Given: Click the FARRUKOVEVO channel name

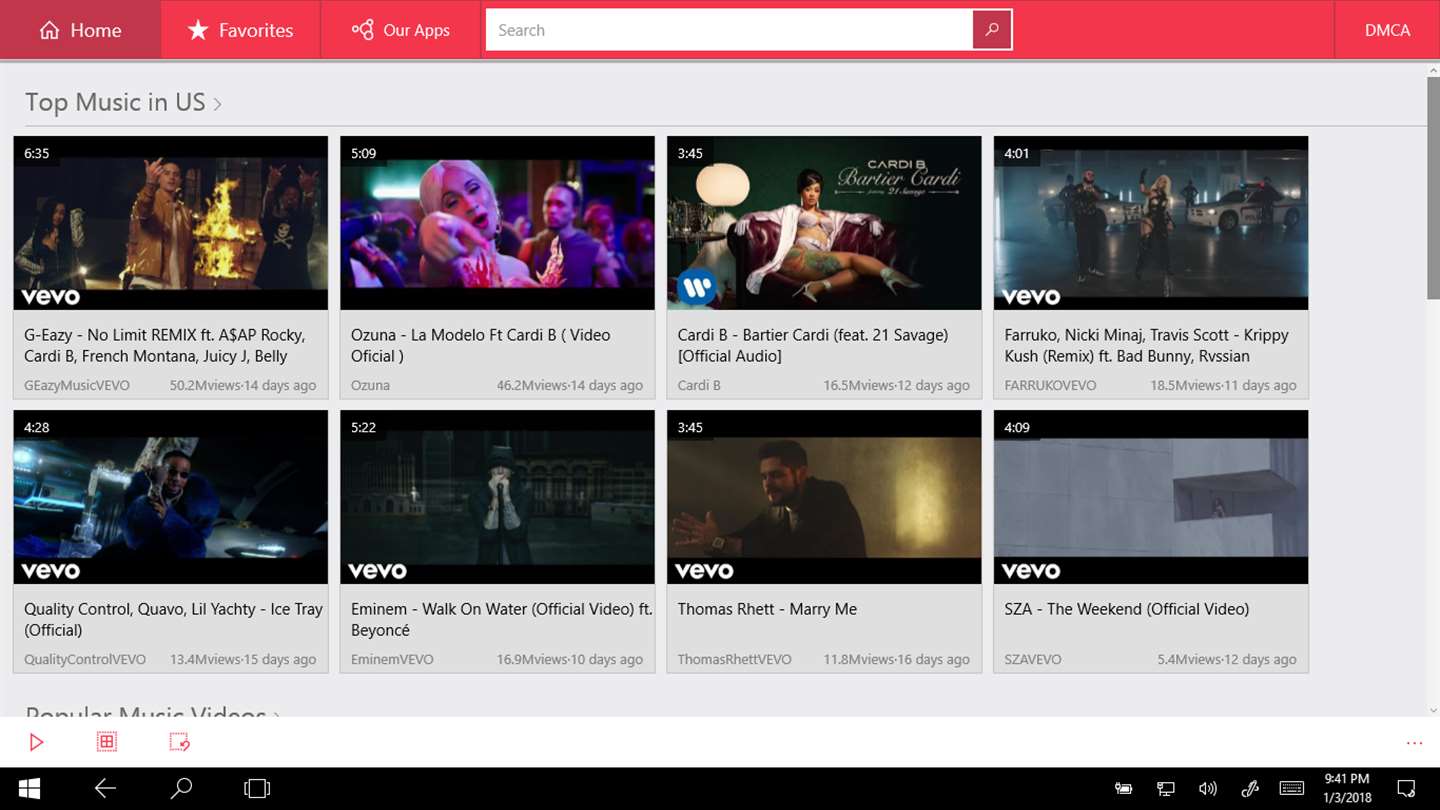Looking at the screenshot, I should [x=1051, y=385].
